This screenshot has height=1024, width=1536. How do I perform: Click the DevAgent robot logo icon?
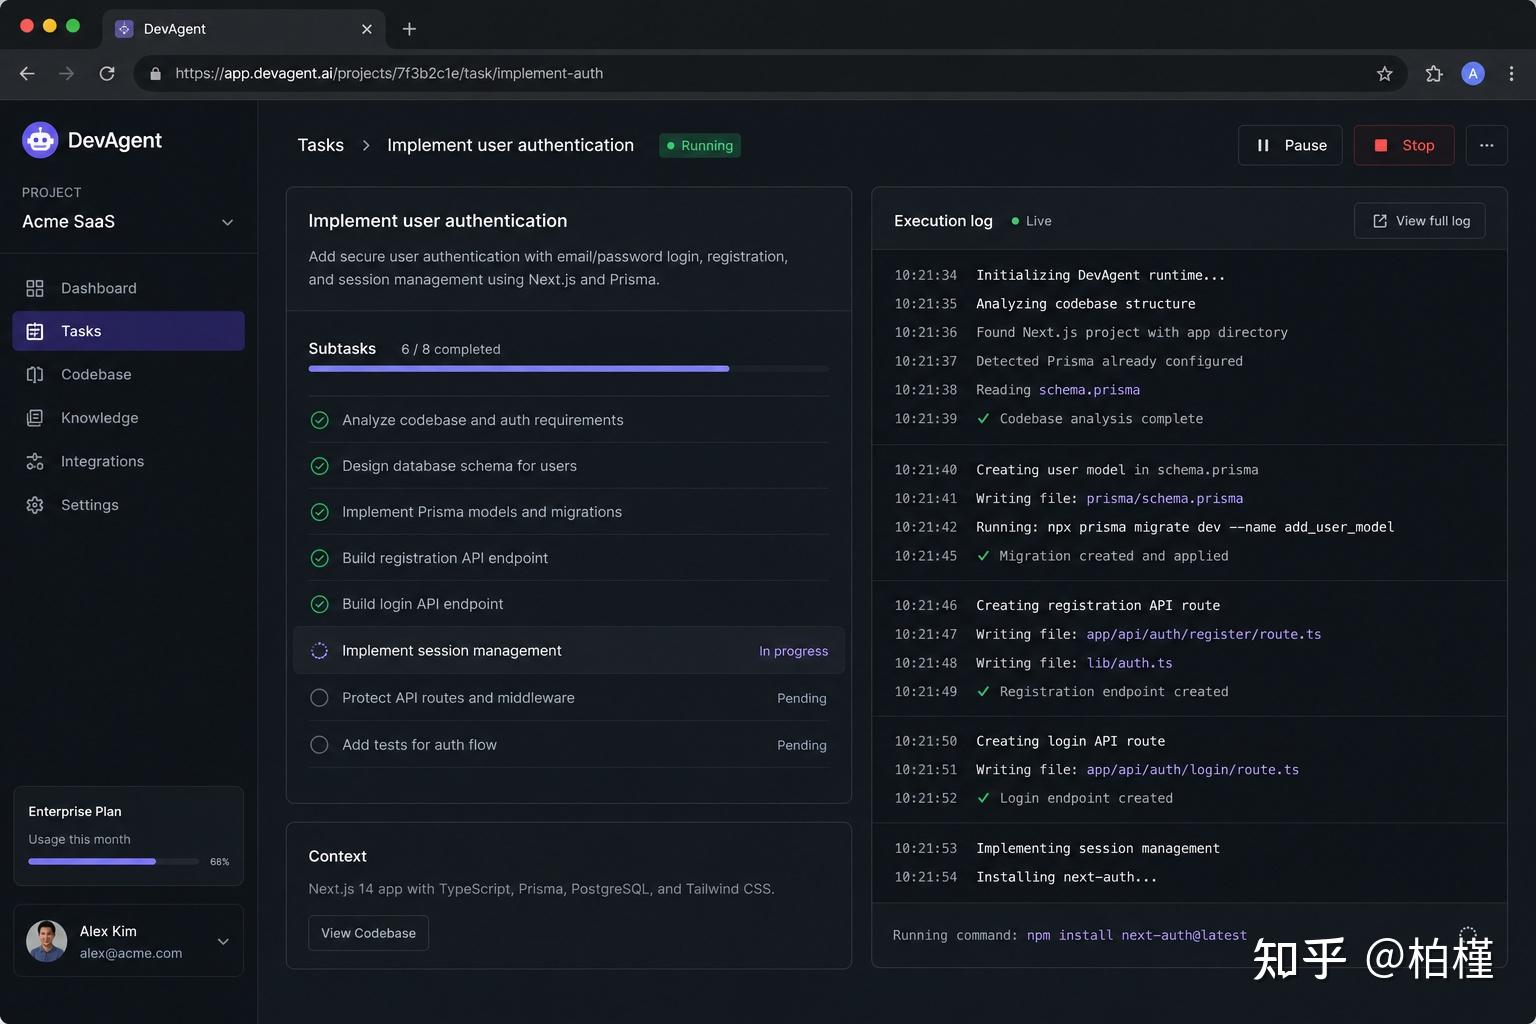pos(40,140)
